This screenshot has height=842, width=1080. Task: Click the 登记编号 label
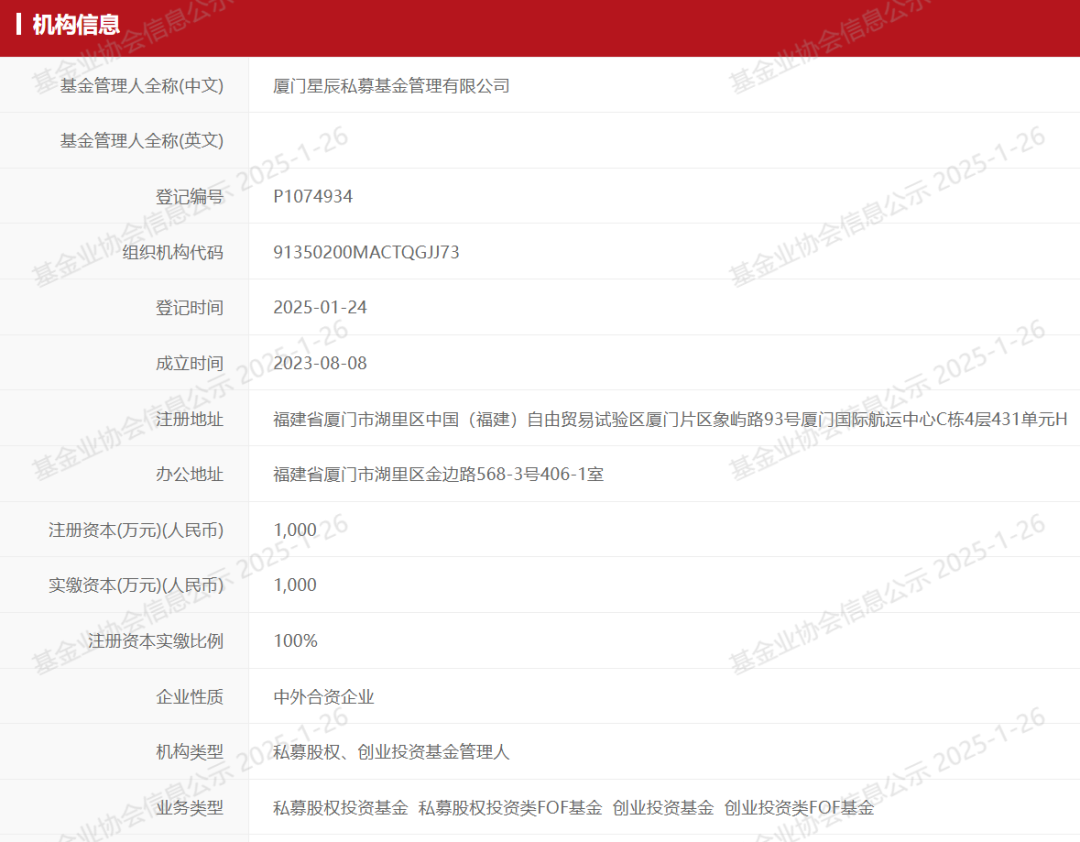[x=189, y=196]
